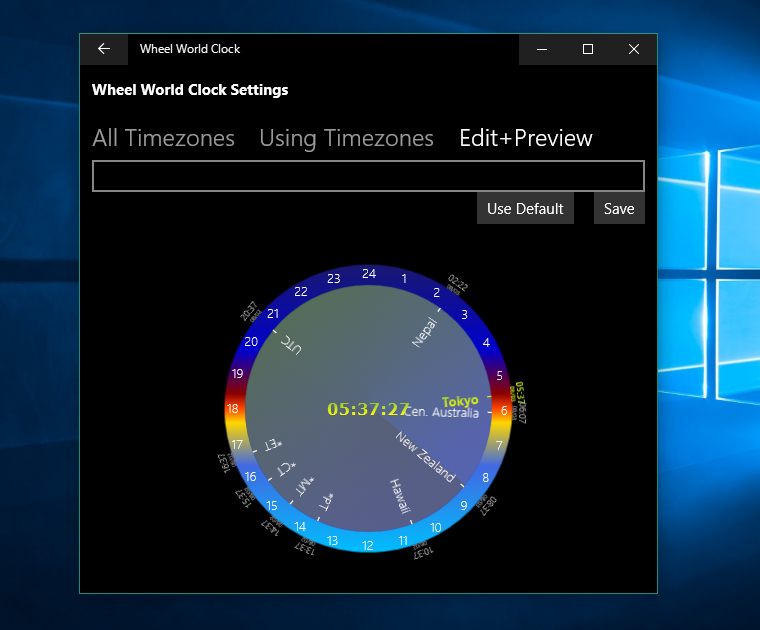The height and width of the screenshot is (630, 760).
Task: Select the New Zealand timezone label
Action: [425, 457]
